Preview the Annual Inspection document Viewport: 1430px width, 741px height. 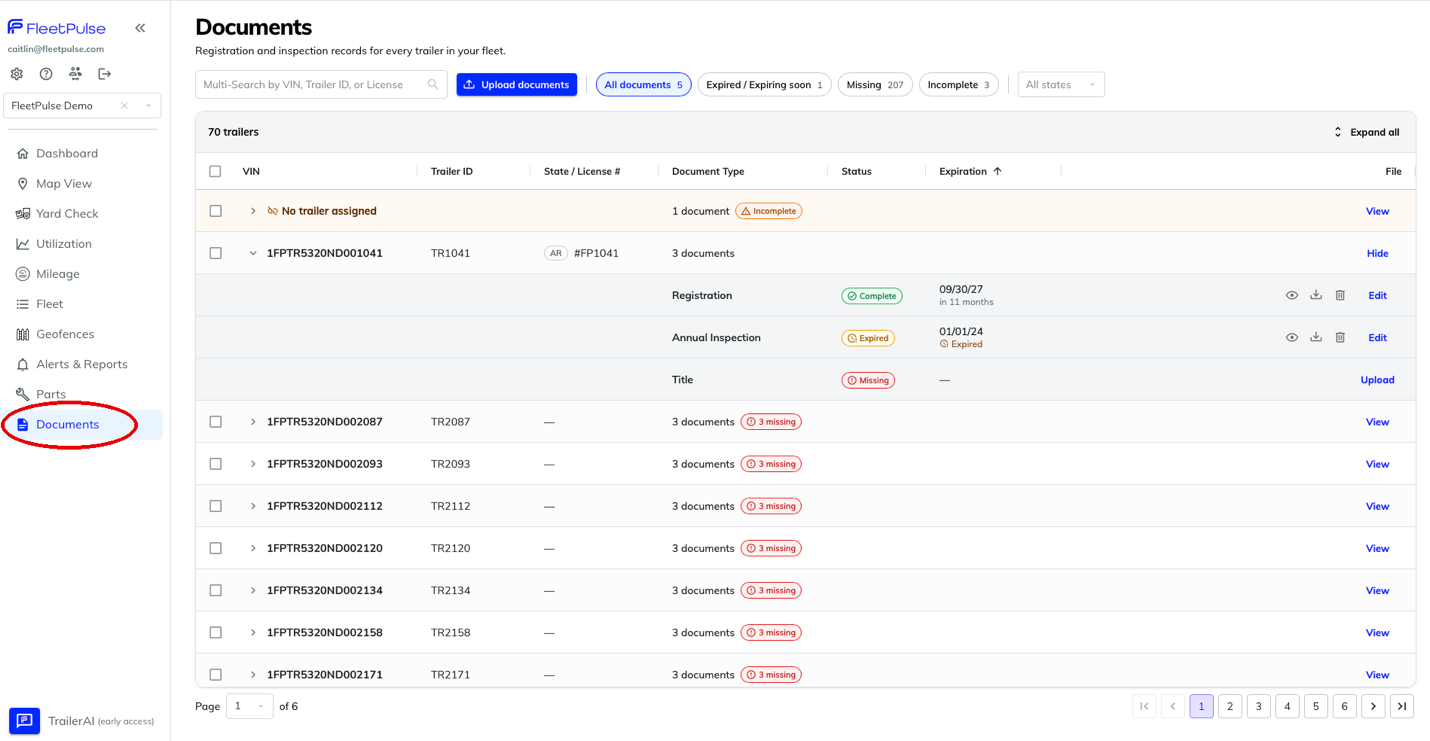point(1292,338)
